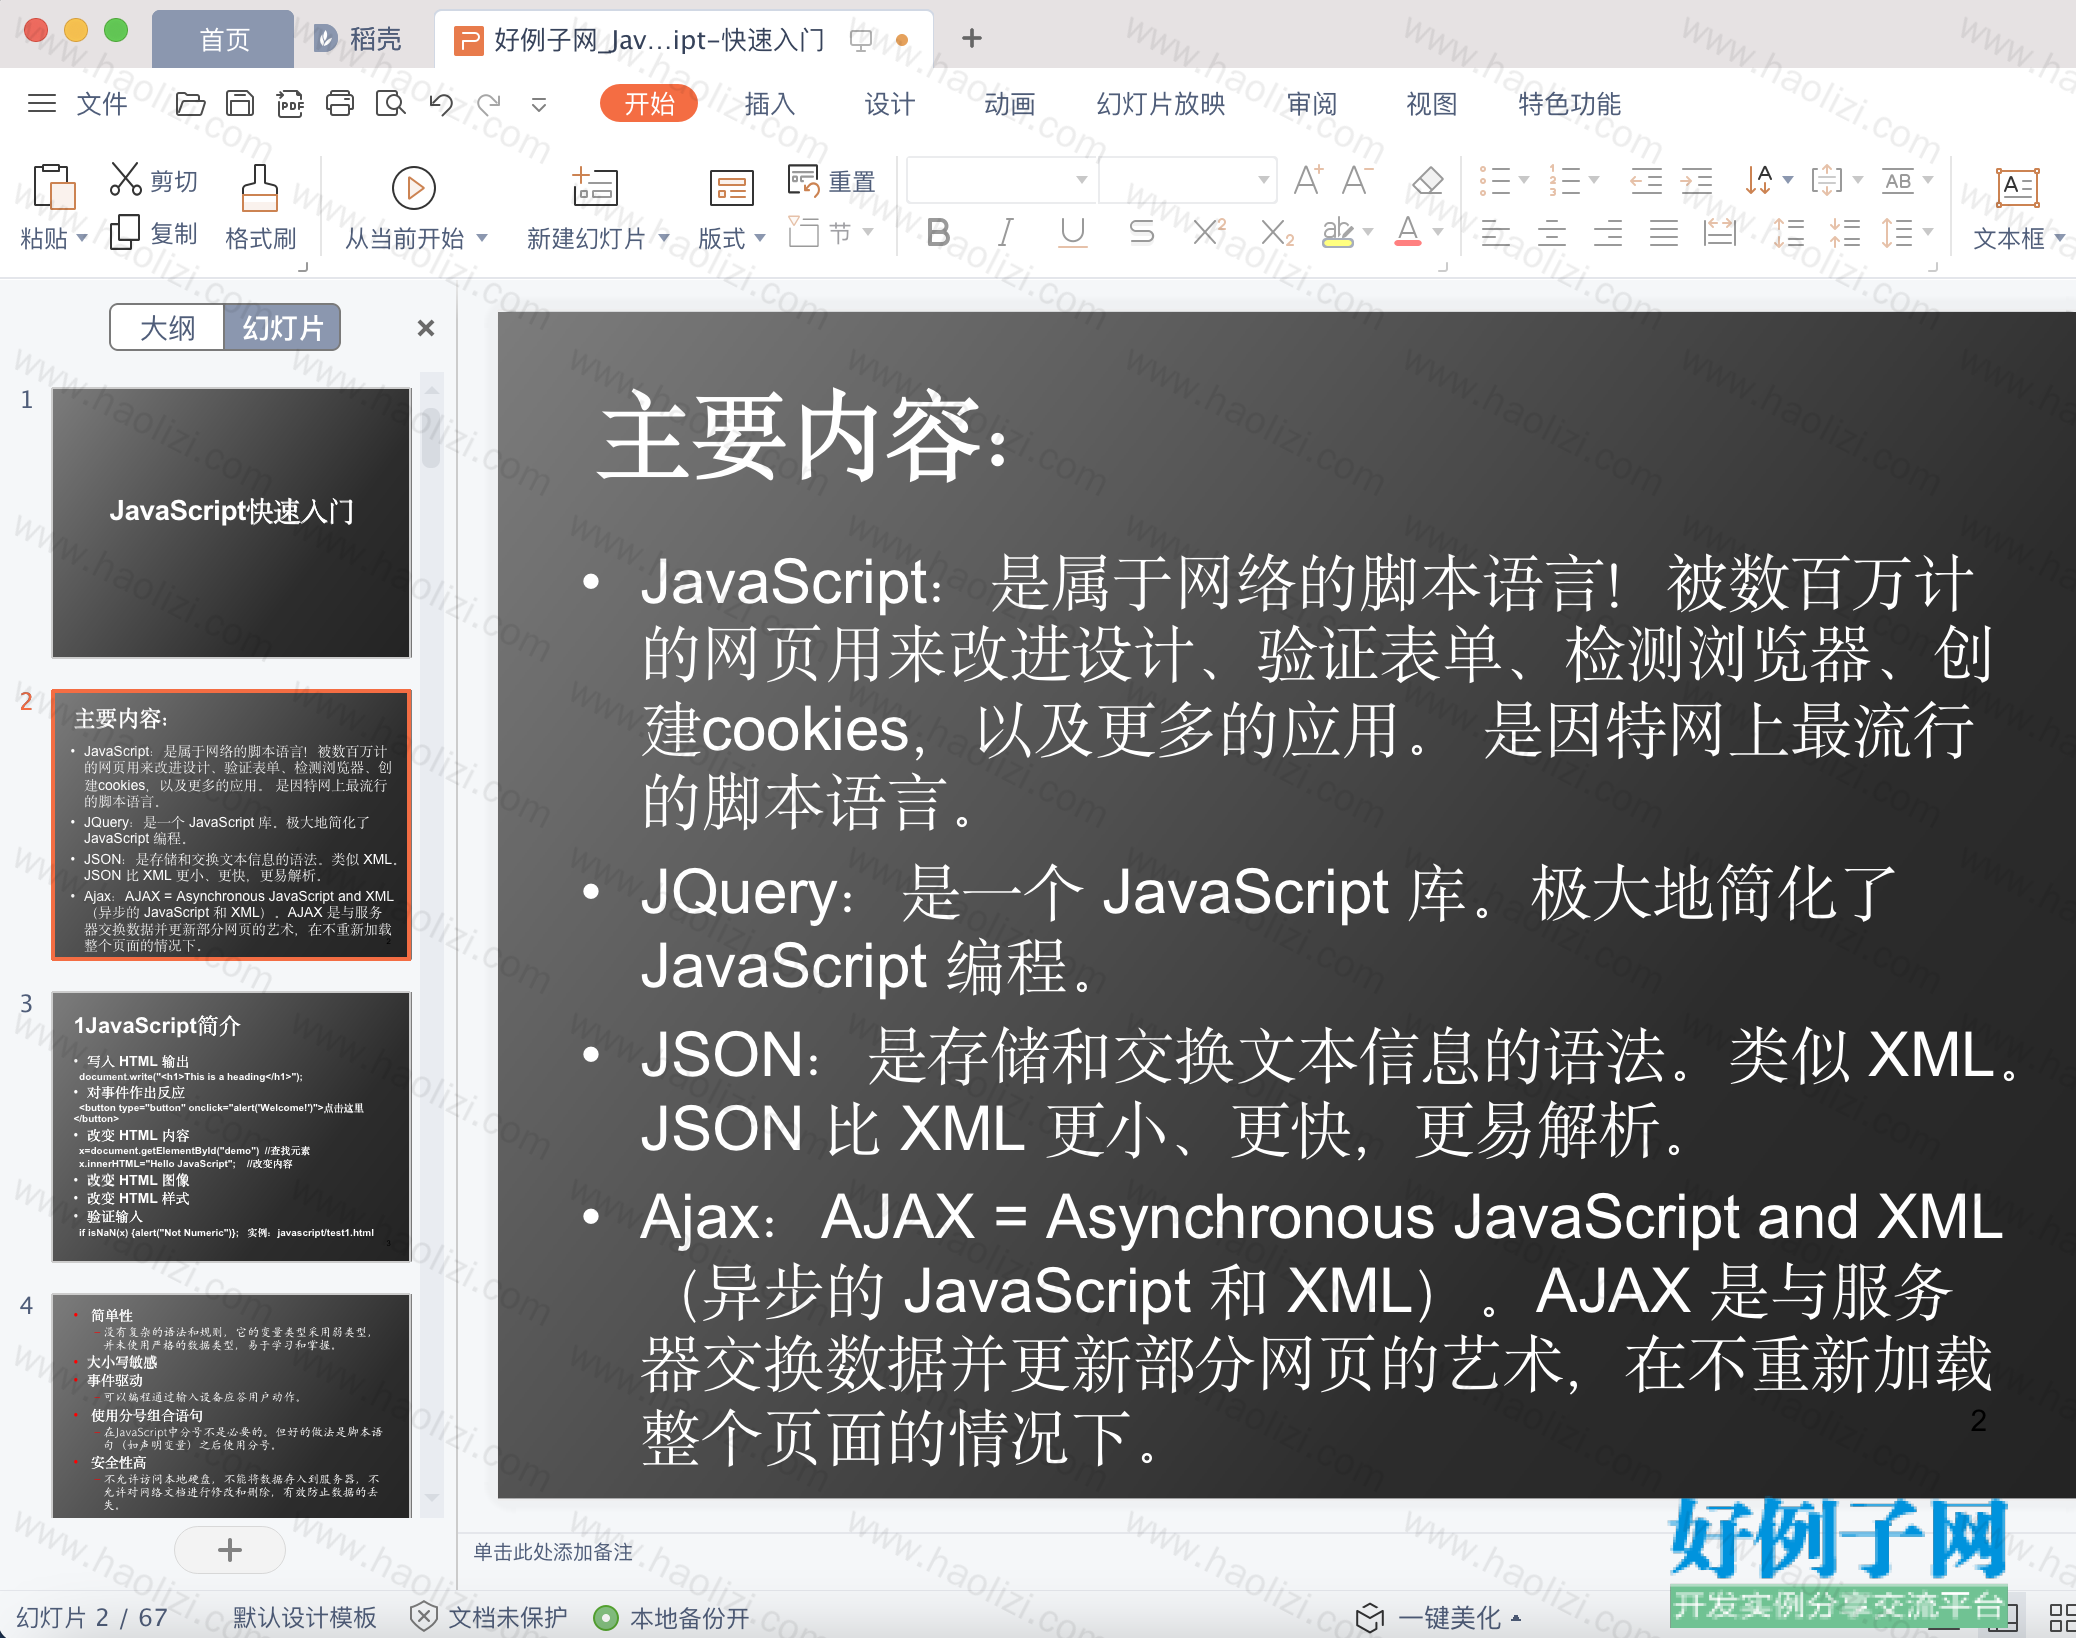Open the Review (审阅) tab

[1311, 104]
